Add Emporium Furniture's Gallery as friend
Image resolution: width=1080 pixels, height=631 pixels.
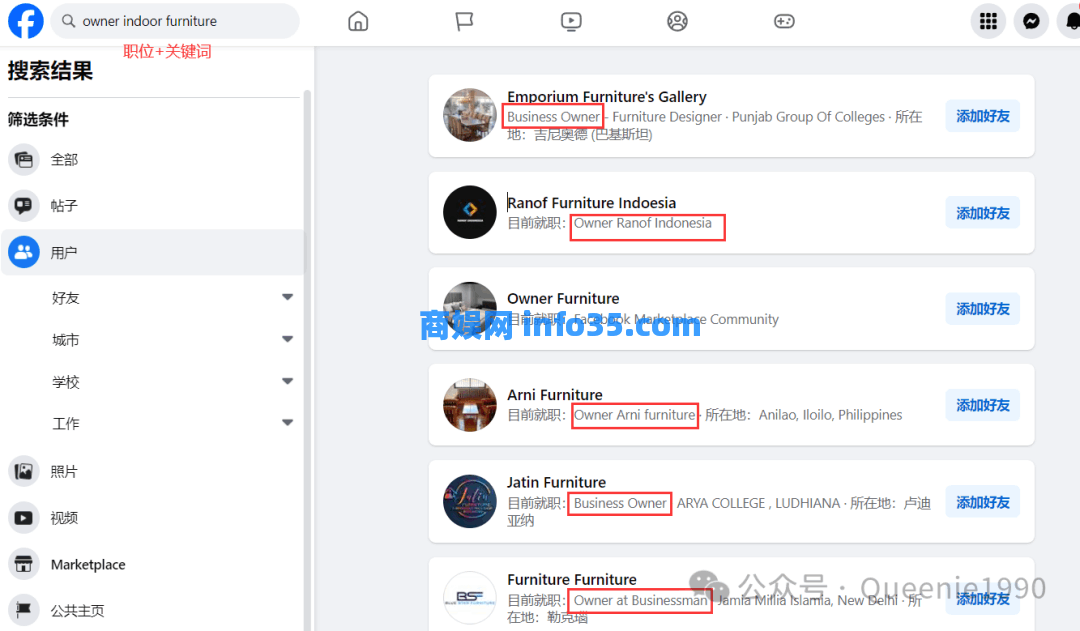(983, 116)
